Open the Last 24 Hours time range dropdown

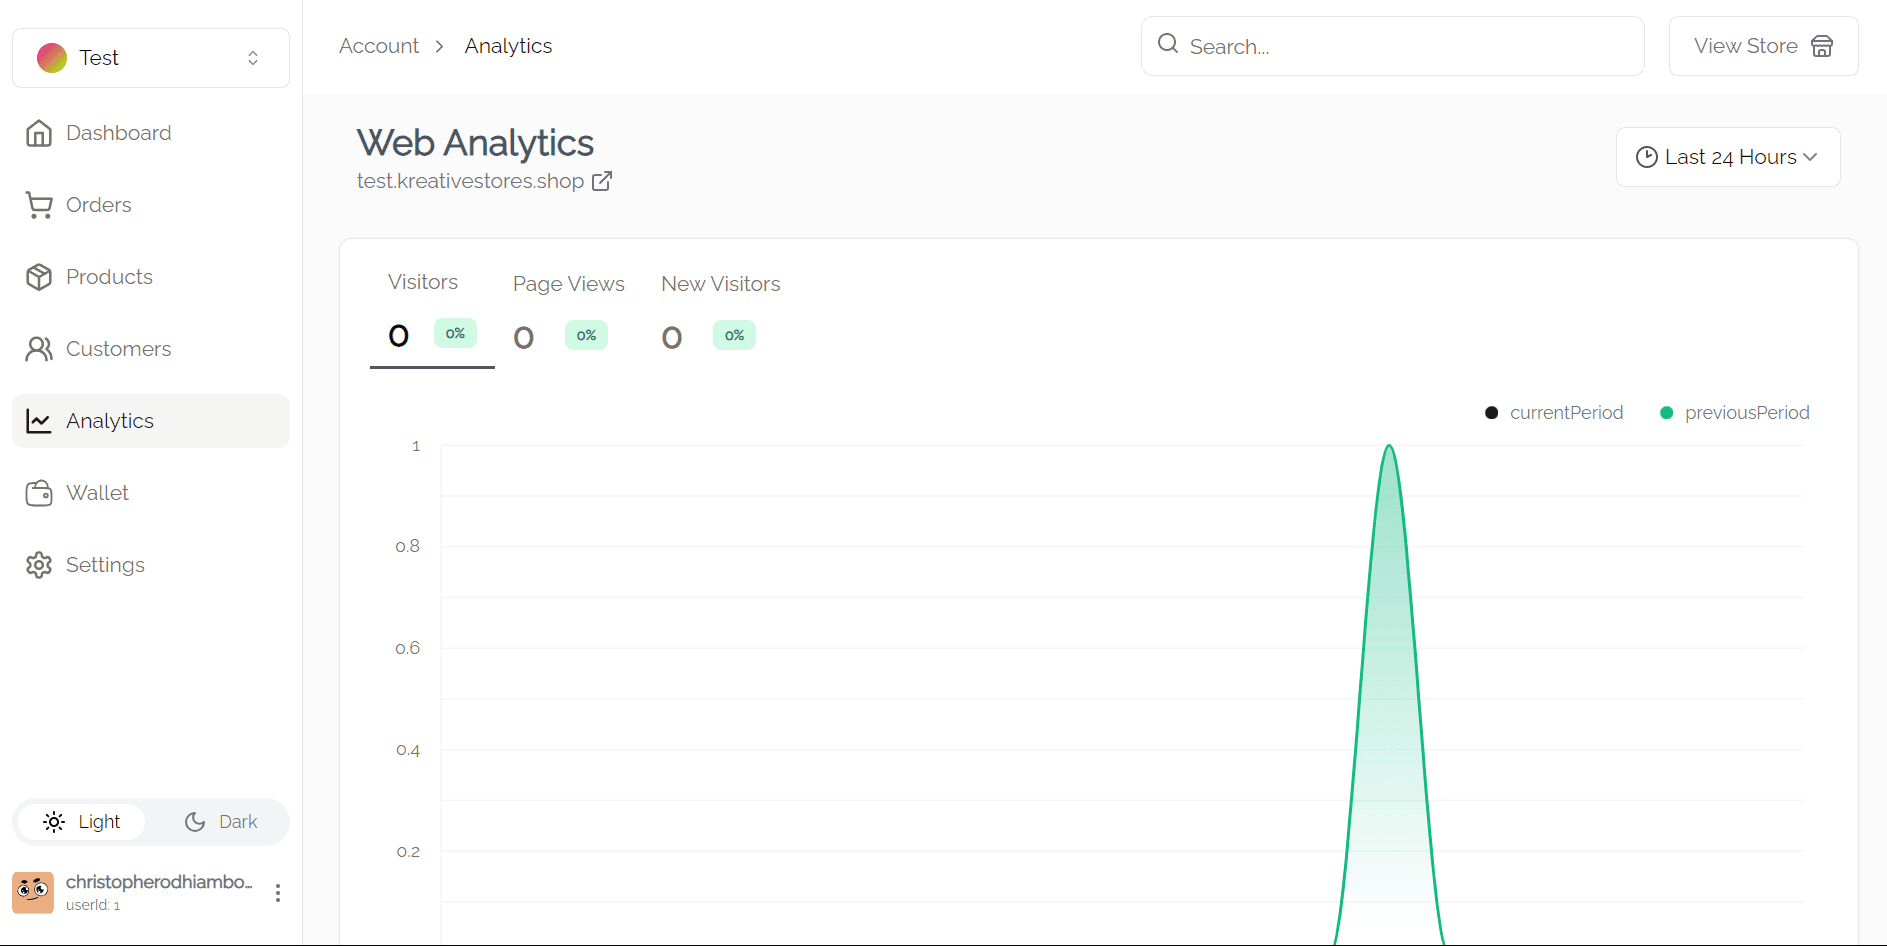pos(1727,157)
